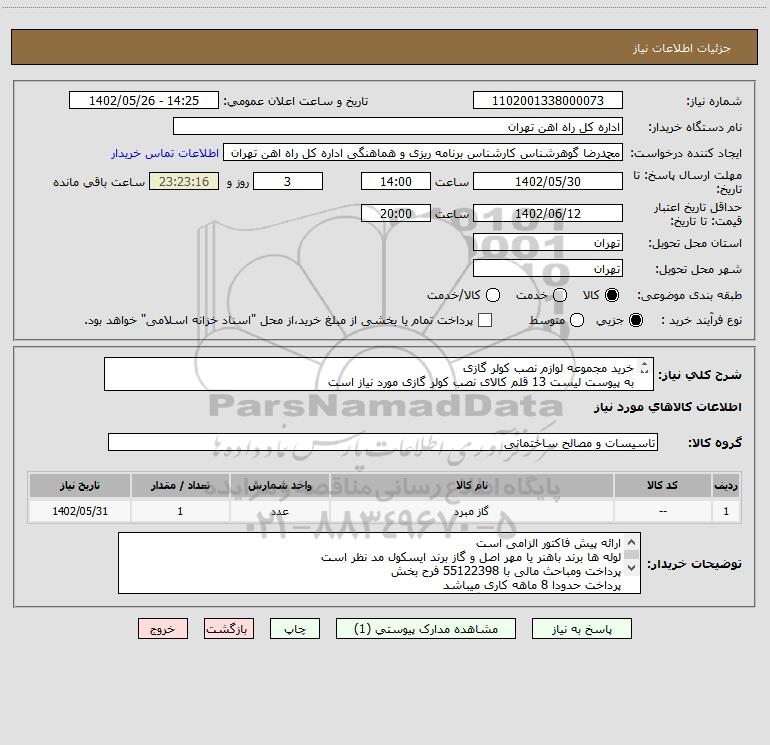Click the چاپ print button
This screenshot has height=745, width=770.
coord(295,629)
